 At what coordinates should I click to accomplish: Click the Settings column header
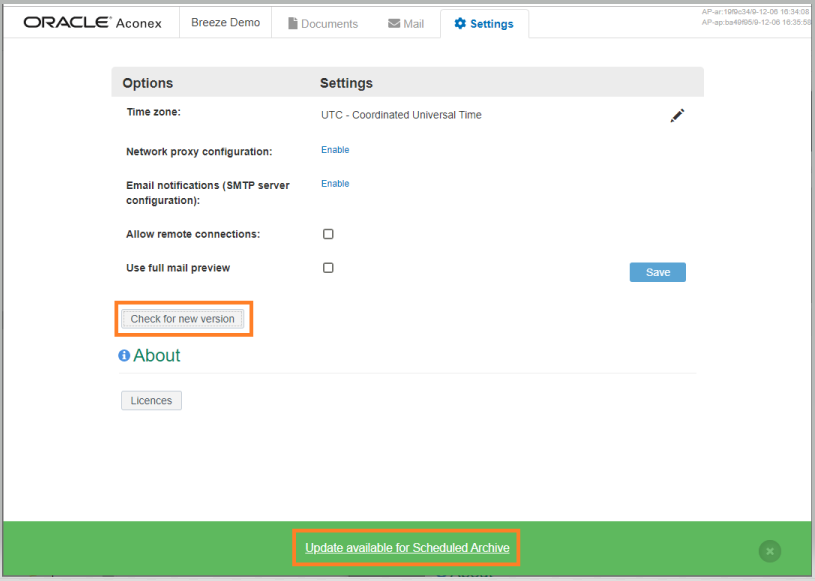click(x=346, y=83)
